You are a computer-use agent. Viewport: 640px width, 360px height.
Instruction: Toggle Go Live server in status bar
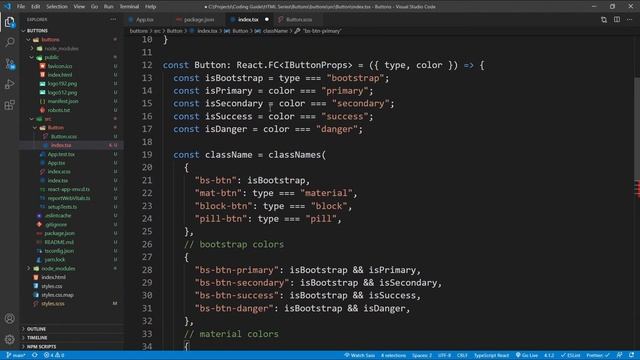tap(527, 355)
